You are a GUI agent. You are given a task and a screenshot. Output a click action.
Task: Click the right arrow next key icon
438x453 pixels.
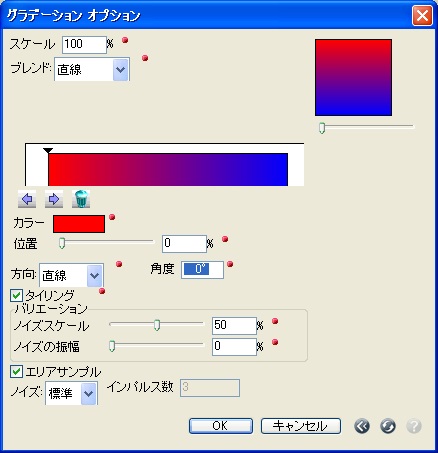click(x=54, y=199)
